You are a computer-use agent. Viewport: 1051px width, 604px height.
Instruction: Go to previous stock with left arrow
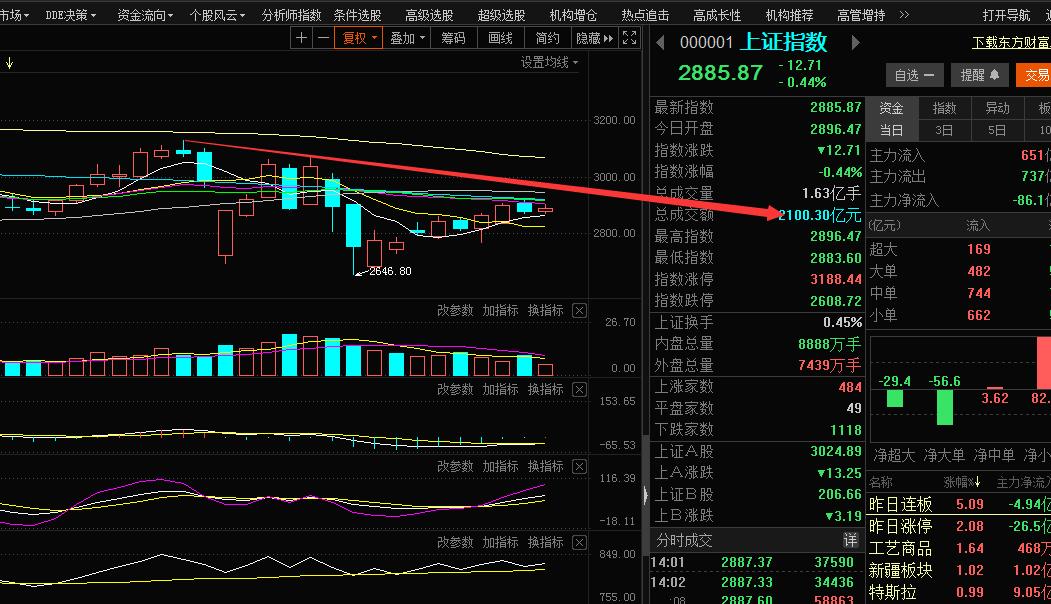point(660,43)
